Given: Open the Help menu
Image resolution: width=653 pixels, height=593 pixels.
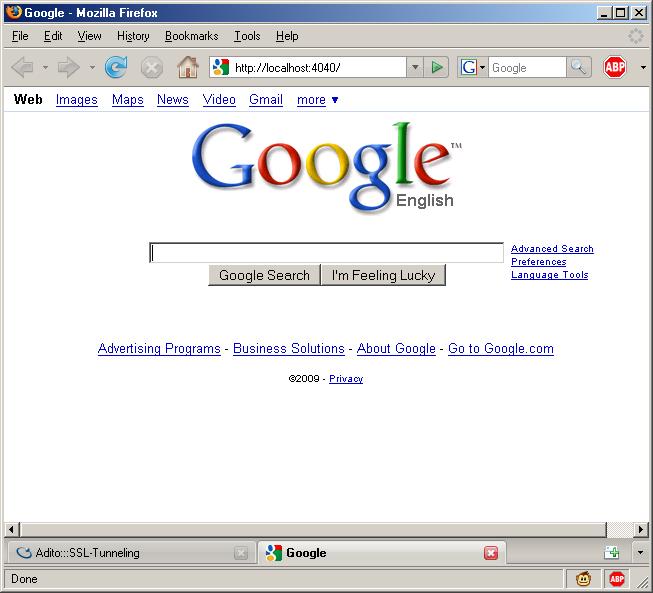Looking at the screenshot, I should pos(287,36).
